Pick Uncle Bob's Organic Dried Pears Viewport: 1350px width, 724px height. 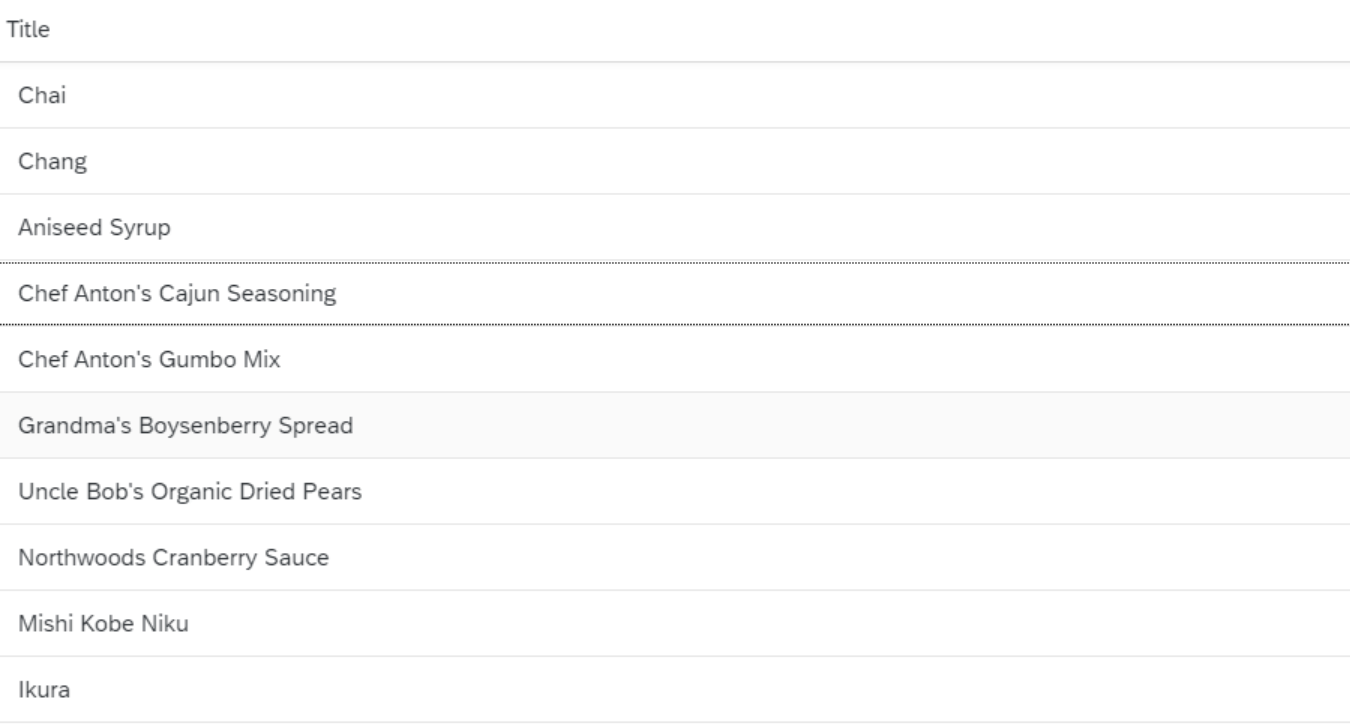click(675, 491)
